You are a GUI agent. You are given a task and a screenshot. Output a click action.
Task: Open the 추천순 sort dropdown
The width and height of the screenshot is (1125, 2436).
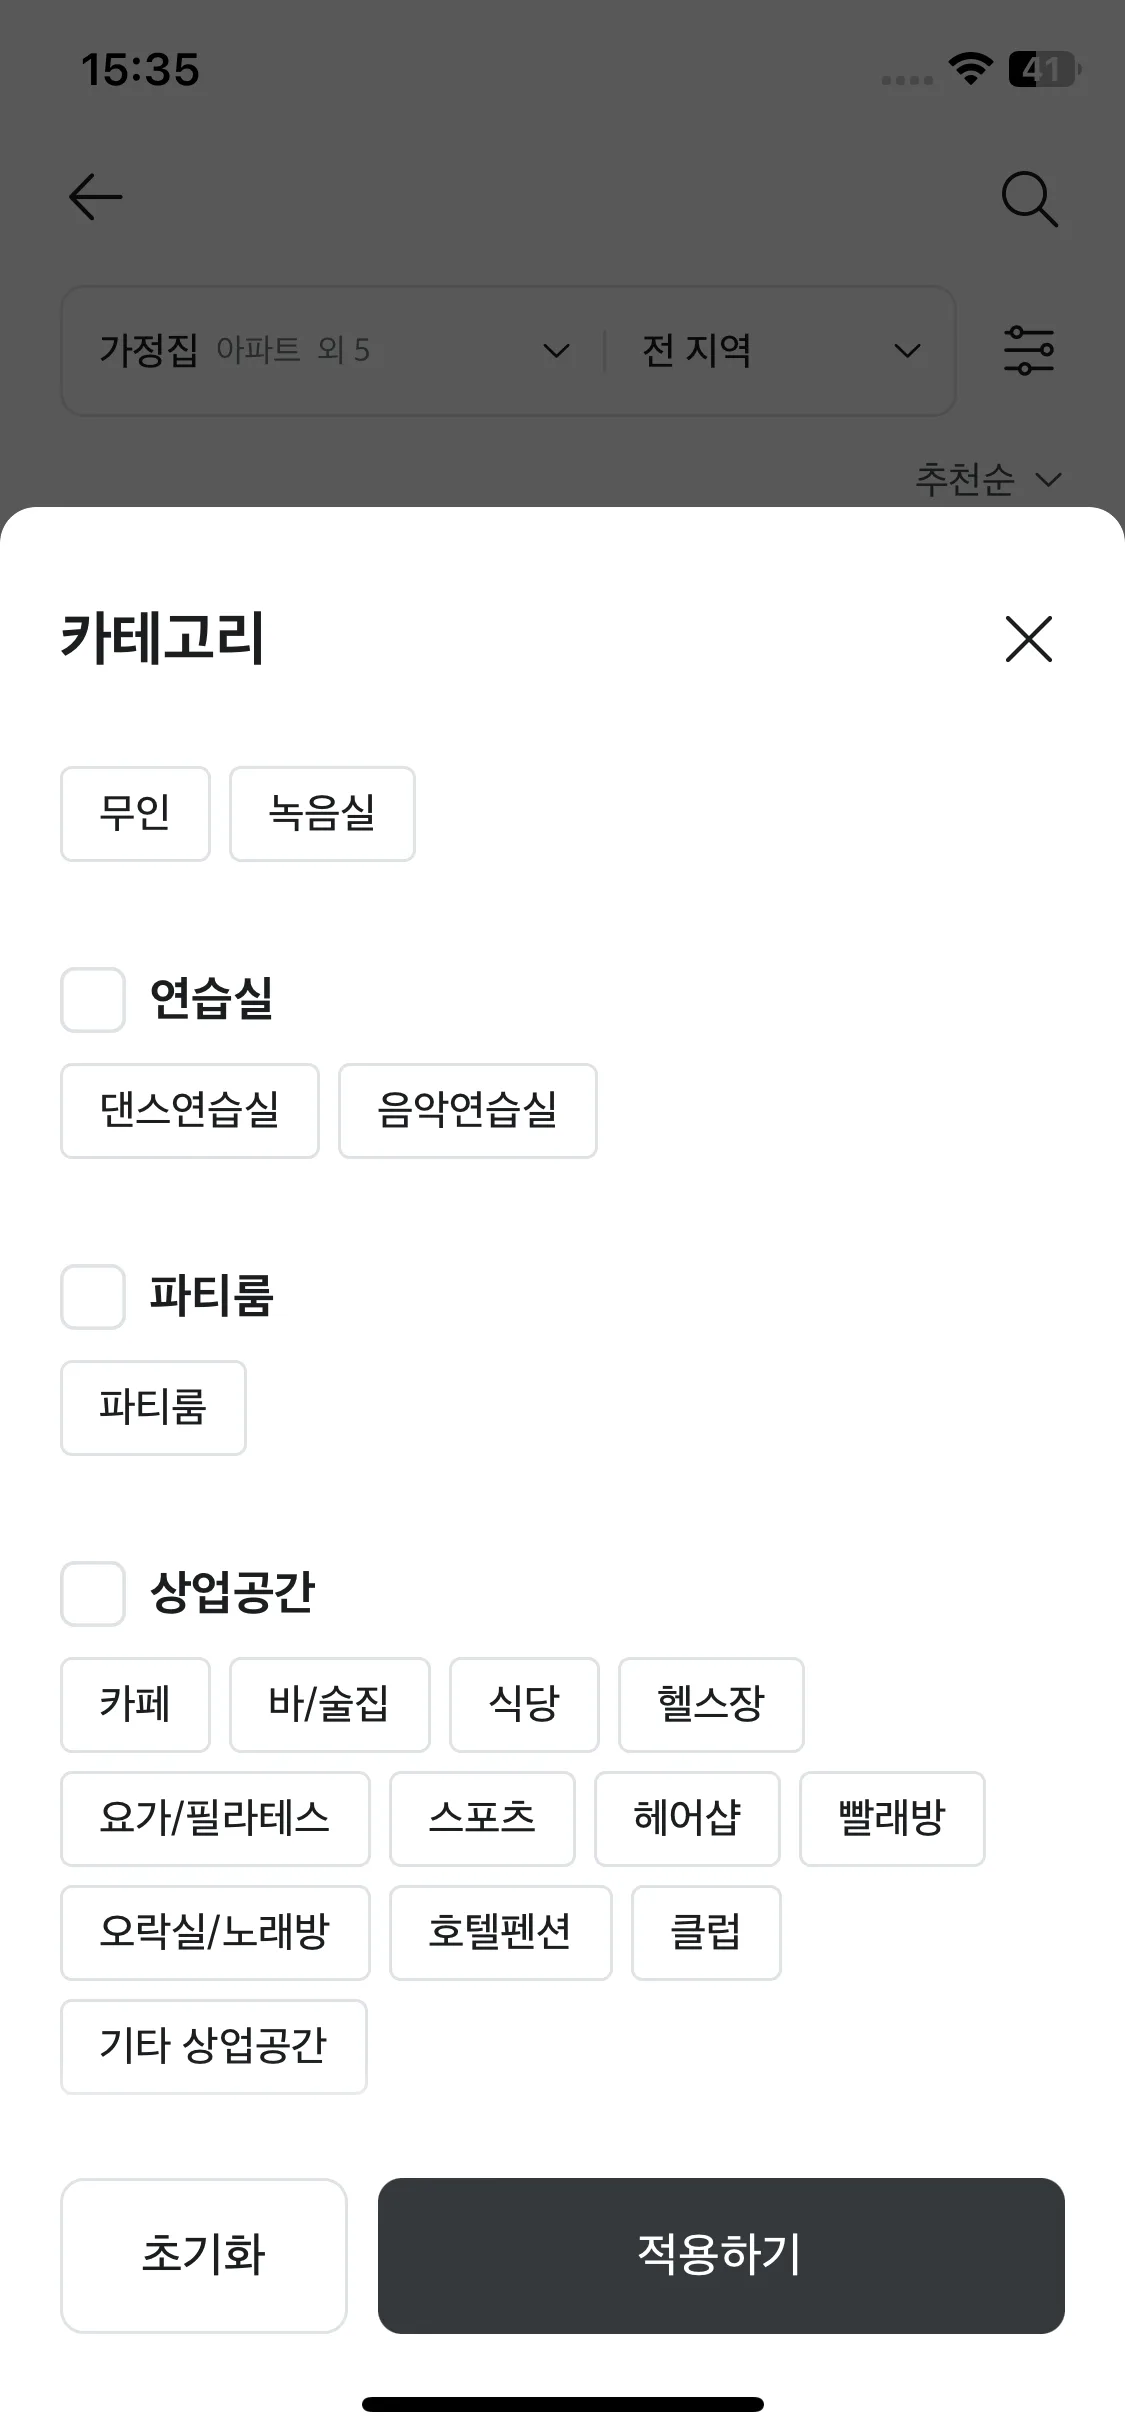pyautogui.click(x=988, y=480)
